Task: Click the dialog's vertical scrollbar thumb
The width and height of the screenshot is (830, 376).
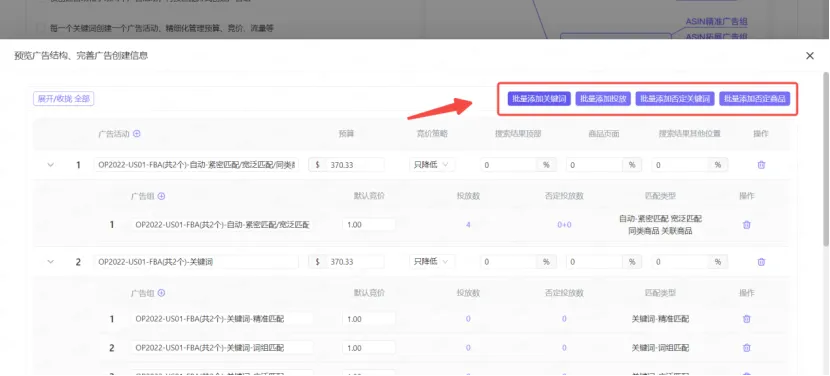Action: 825,159
